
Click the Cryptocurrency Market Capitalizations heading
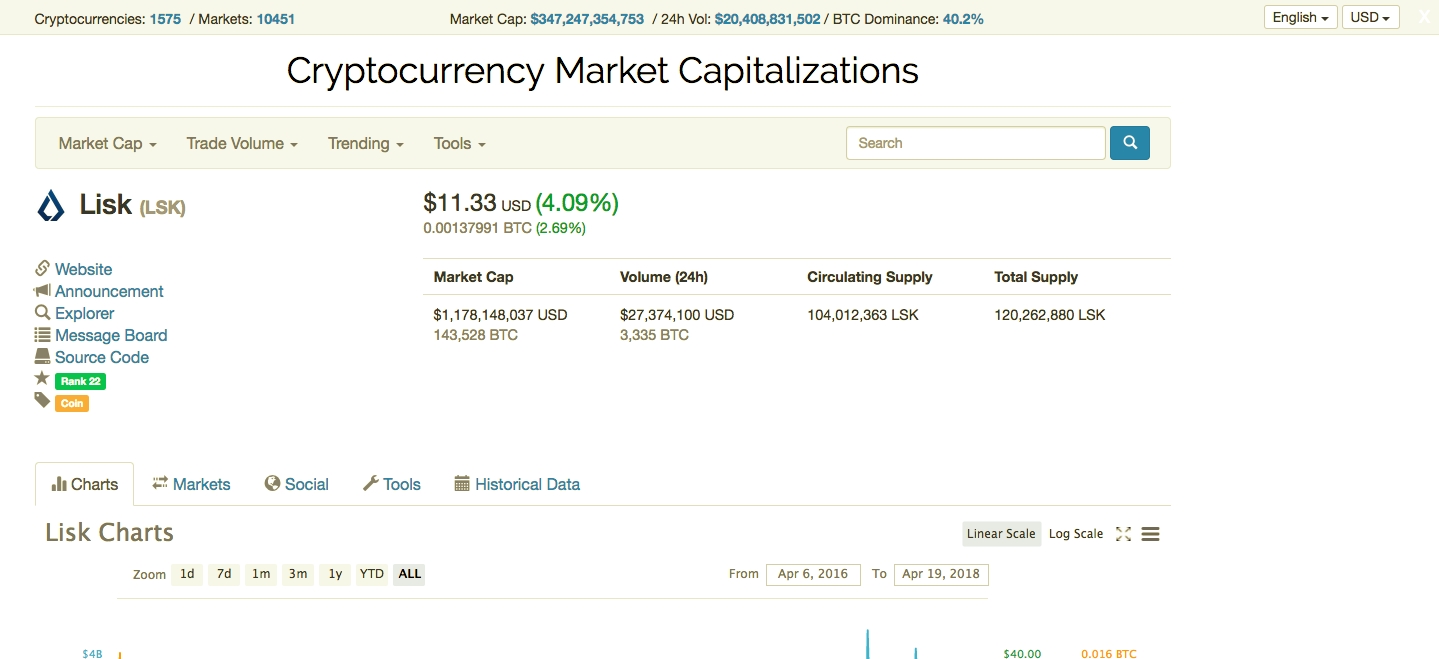click(x=602, y=71)
